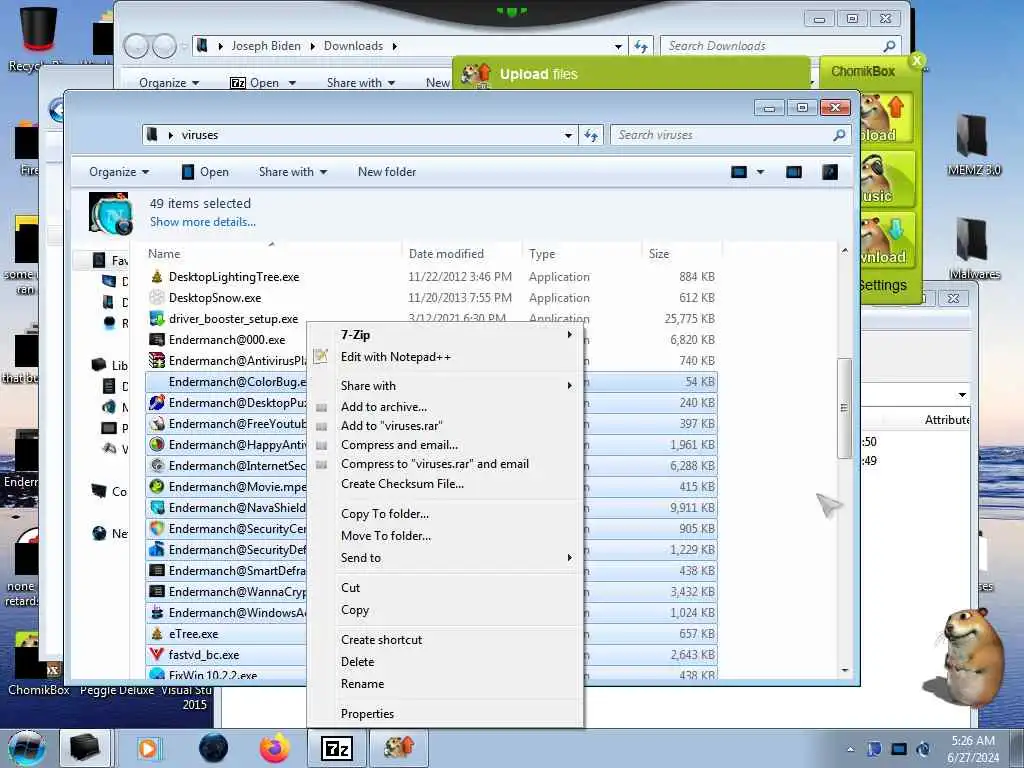1024x768 pixels.
Task: Select Copy in context menu
Action: click(x=444, y=610)
